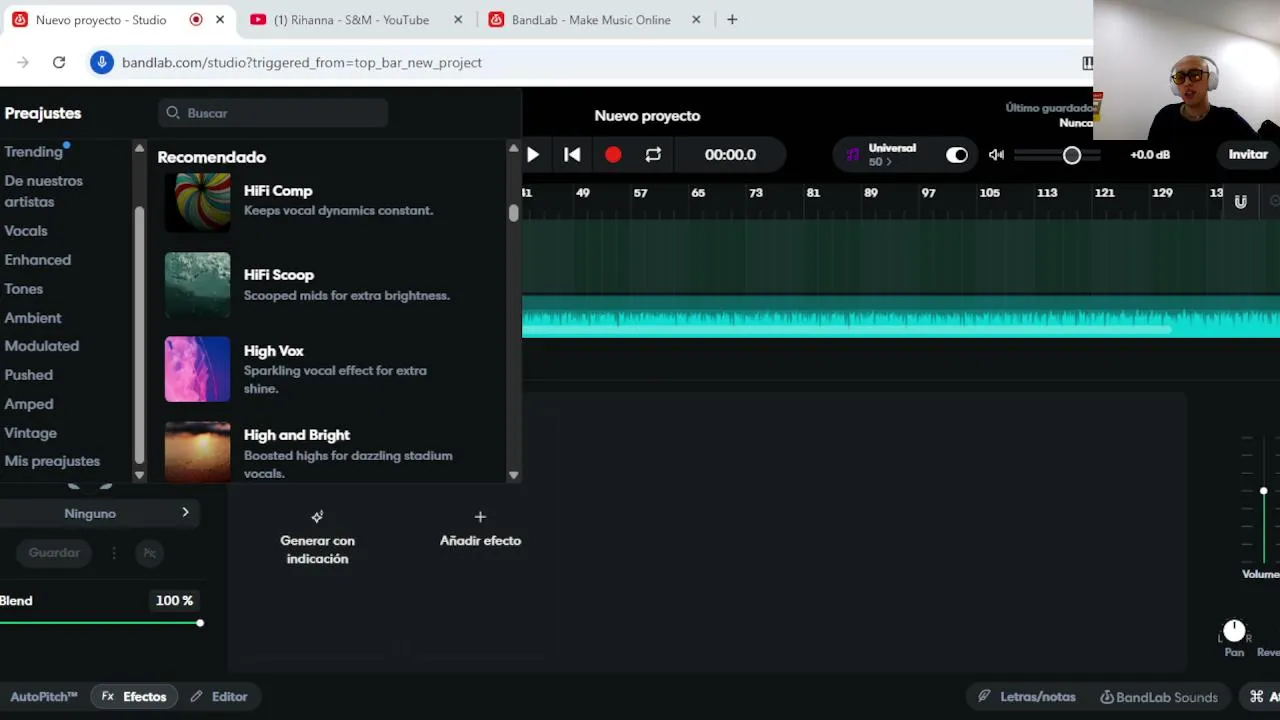
Task: Click the Nuevo proyecto project title
Action: (647, 116)
